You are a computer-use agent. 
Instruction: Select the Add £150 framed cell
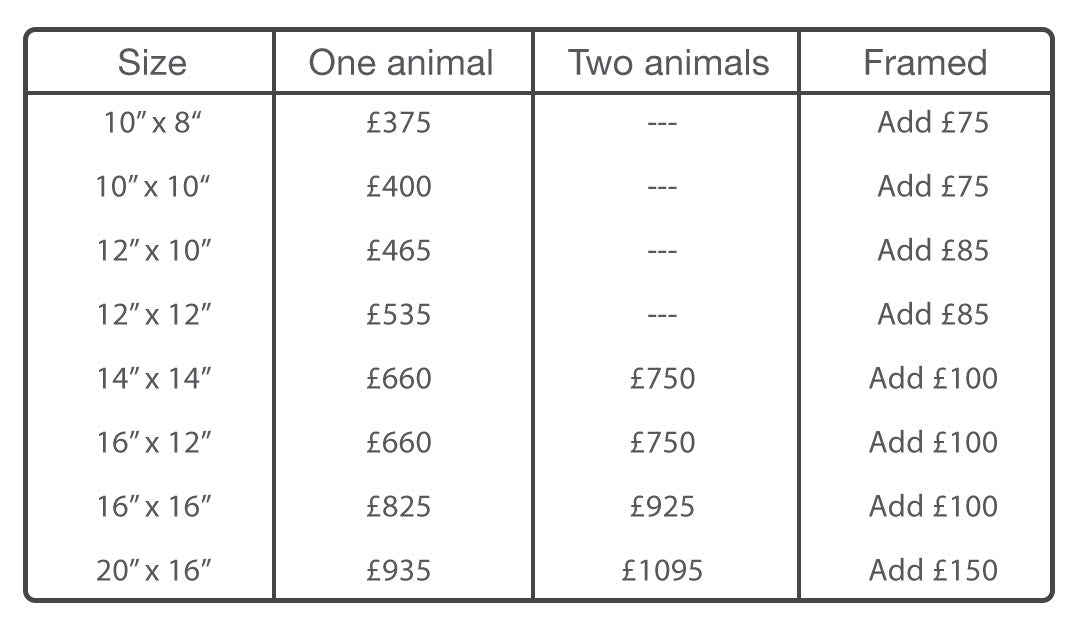click(933, 571)
